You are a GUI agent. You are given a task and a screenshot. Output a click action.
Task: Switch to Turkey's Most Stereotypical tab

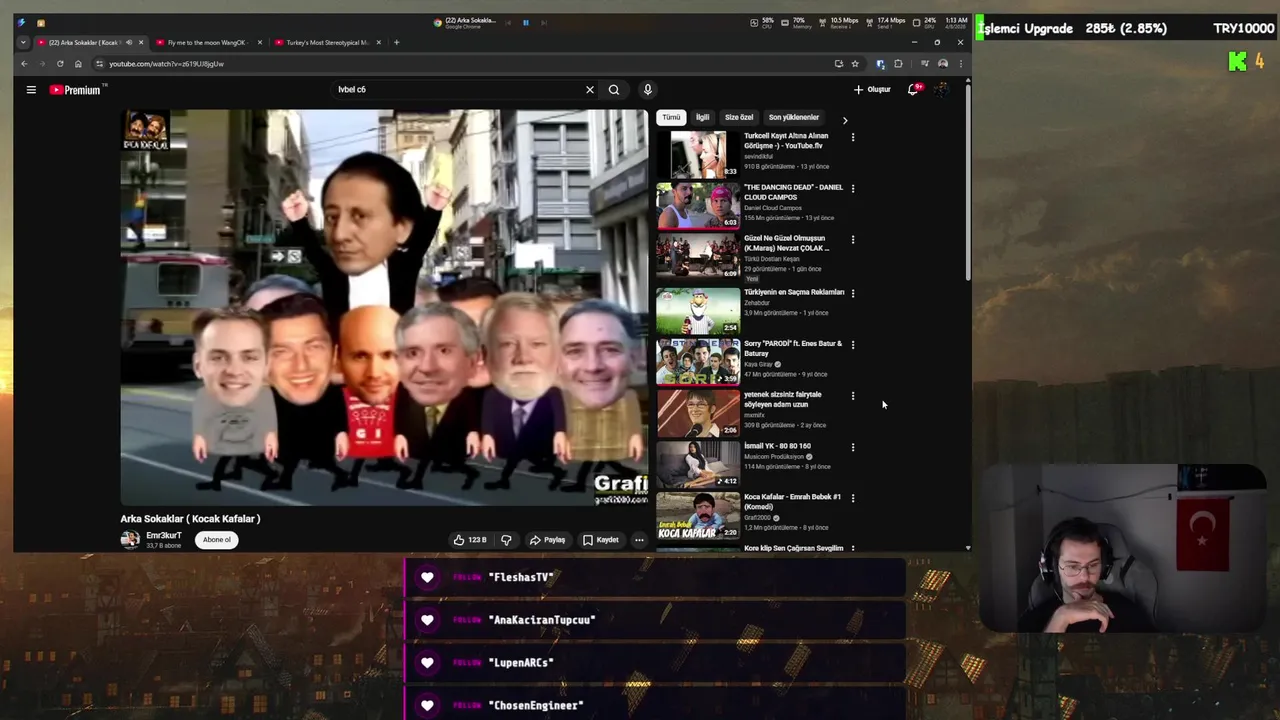pos(326,43)
